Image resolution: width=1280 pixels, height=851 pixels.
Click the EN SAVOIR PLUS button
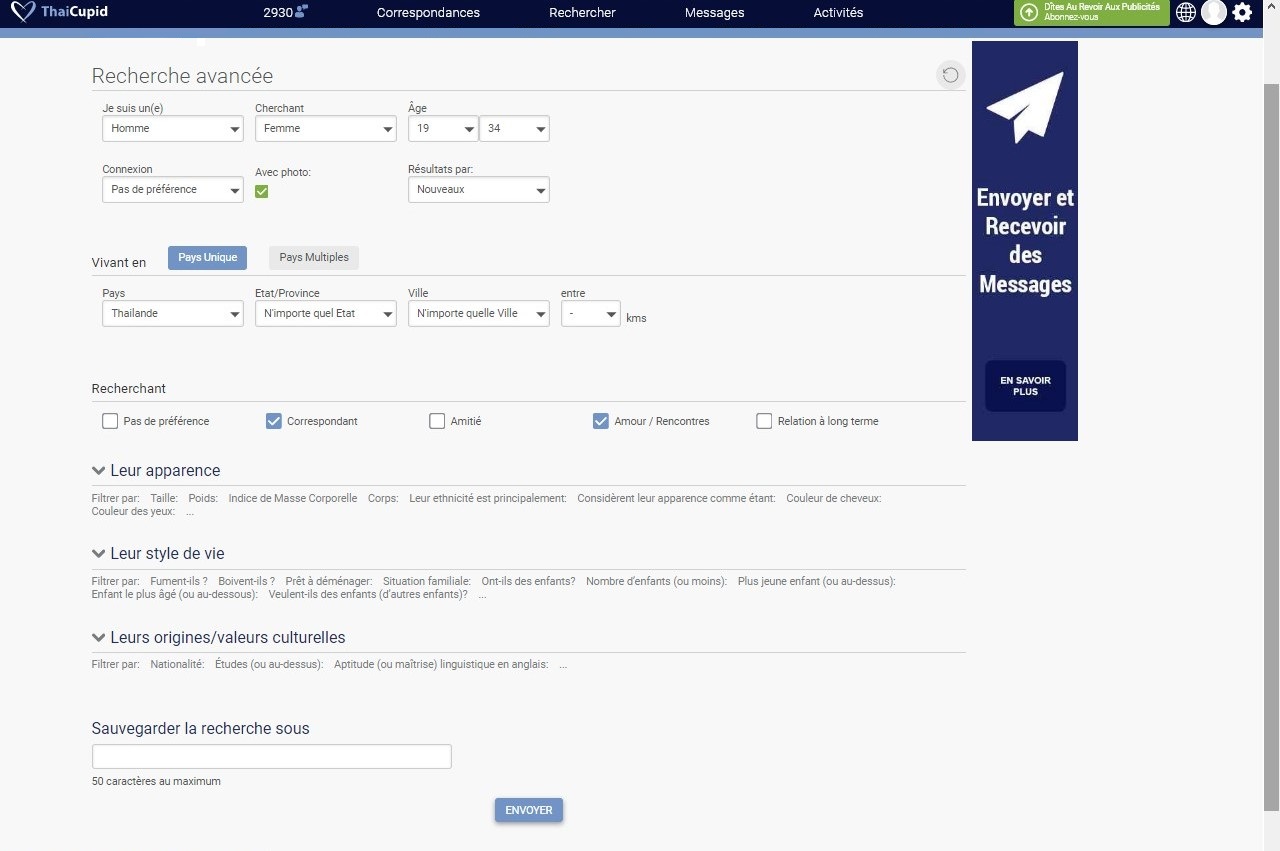pyautogui.click(x=1025, y=386)
